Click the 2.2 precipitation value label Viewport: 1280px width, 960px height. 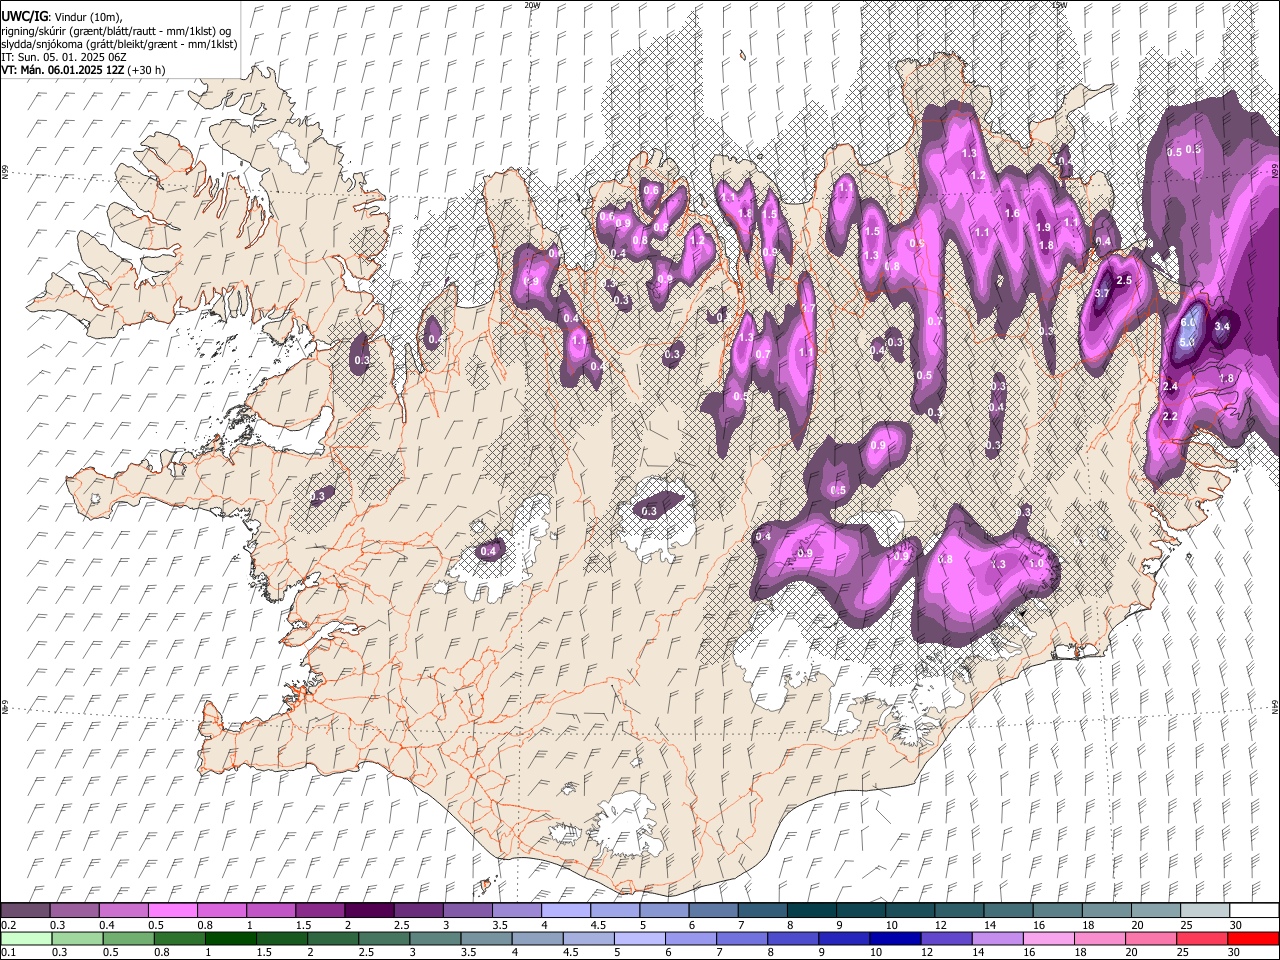(x=1170, y=416)
